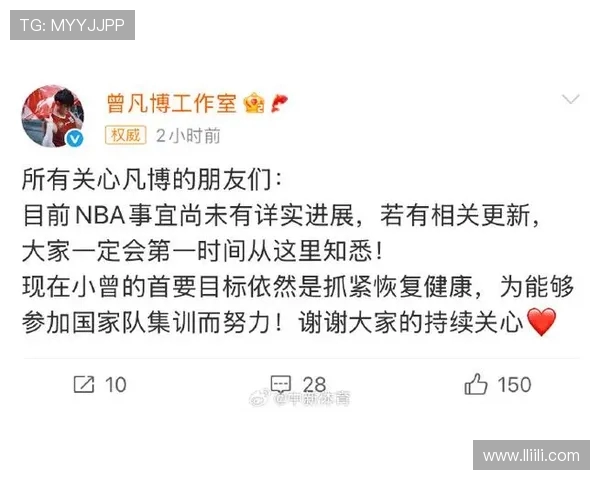Click the 权威 authority tag

click(126, 135)
